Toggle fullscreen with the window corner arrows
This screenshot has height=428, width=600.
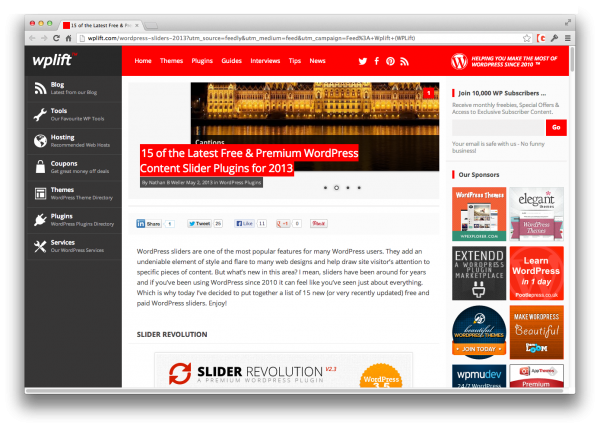tap(567, 23)
